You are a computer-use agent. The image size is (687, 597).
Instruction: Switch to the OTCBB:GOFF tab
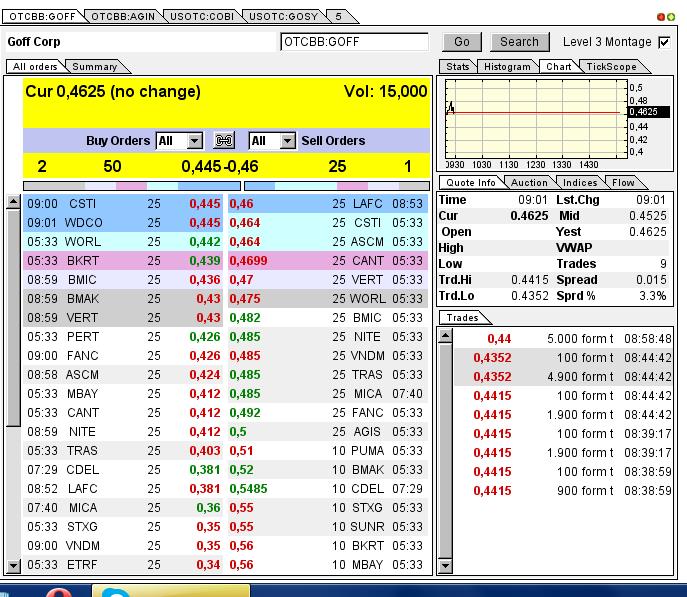pyautogui.click(x=42, y=17)
